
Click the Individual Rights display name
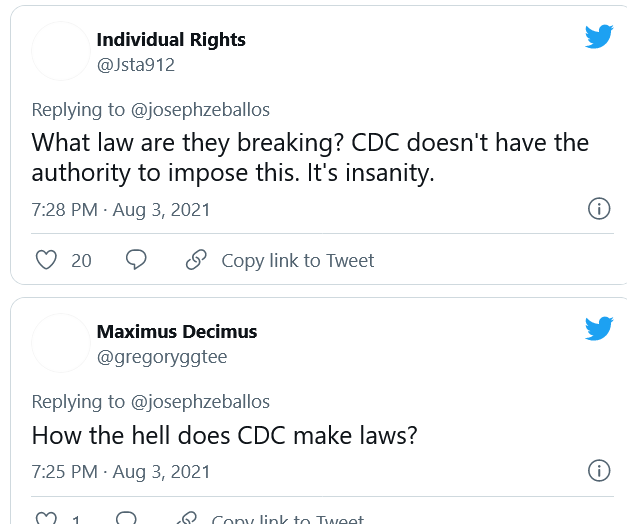point(171,40)
